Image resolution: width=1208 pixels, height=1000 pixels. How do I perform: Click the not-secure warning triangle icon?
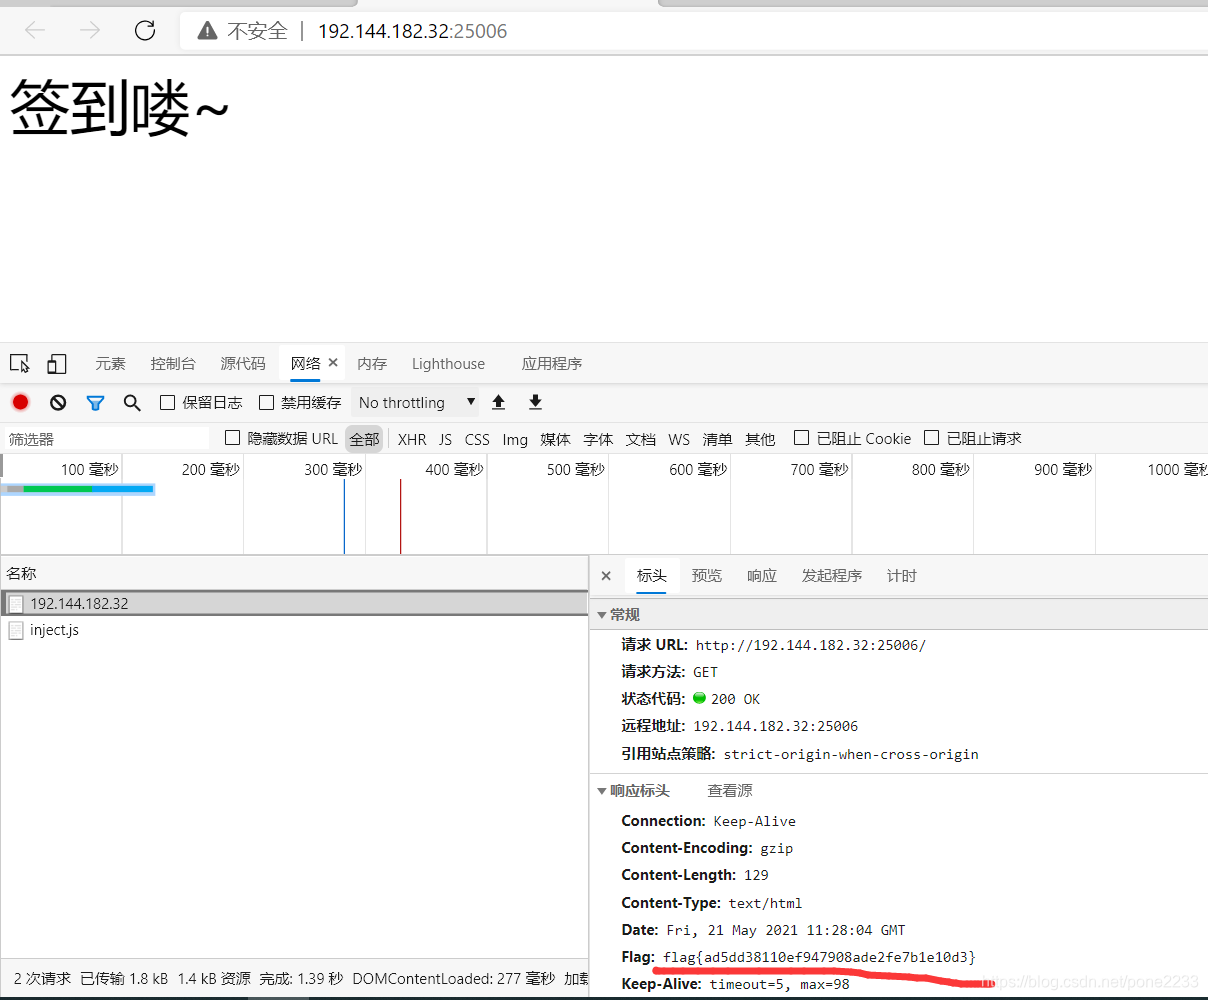click(207, 31)
